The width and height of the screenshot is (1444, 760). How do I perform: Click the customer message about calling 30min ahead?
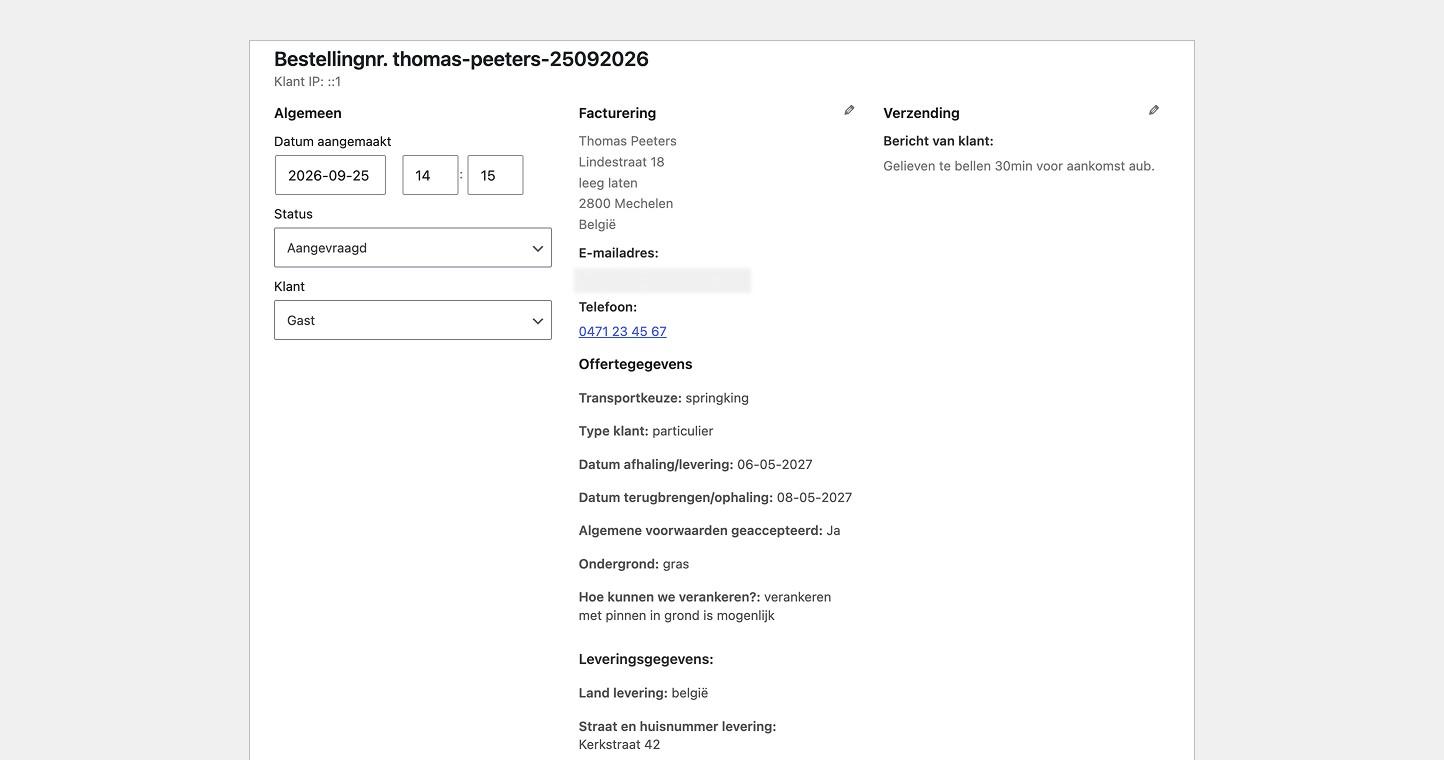pyautogui.click(x=1019, y=166)
